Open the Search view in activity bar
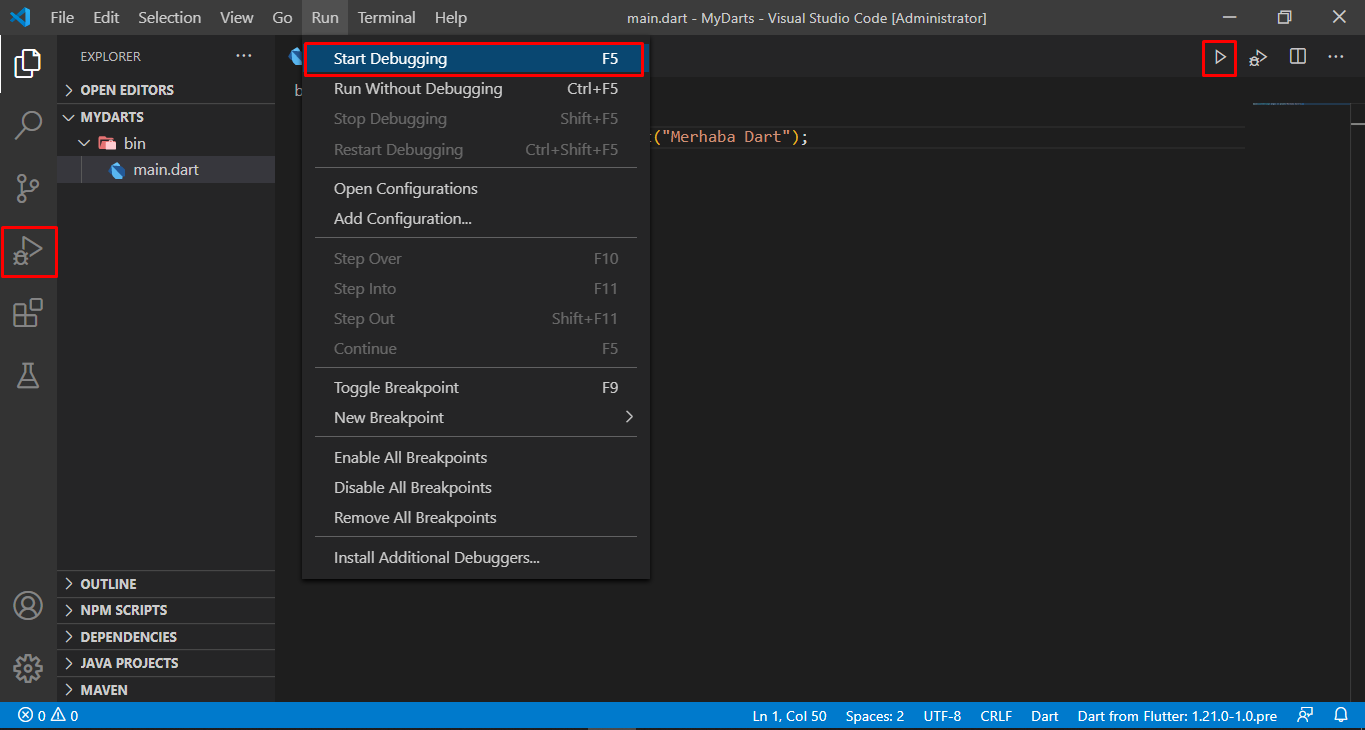This screenshot has width=1365, height=730. [28, 126]
